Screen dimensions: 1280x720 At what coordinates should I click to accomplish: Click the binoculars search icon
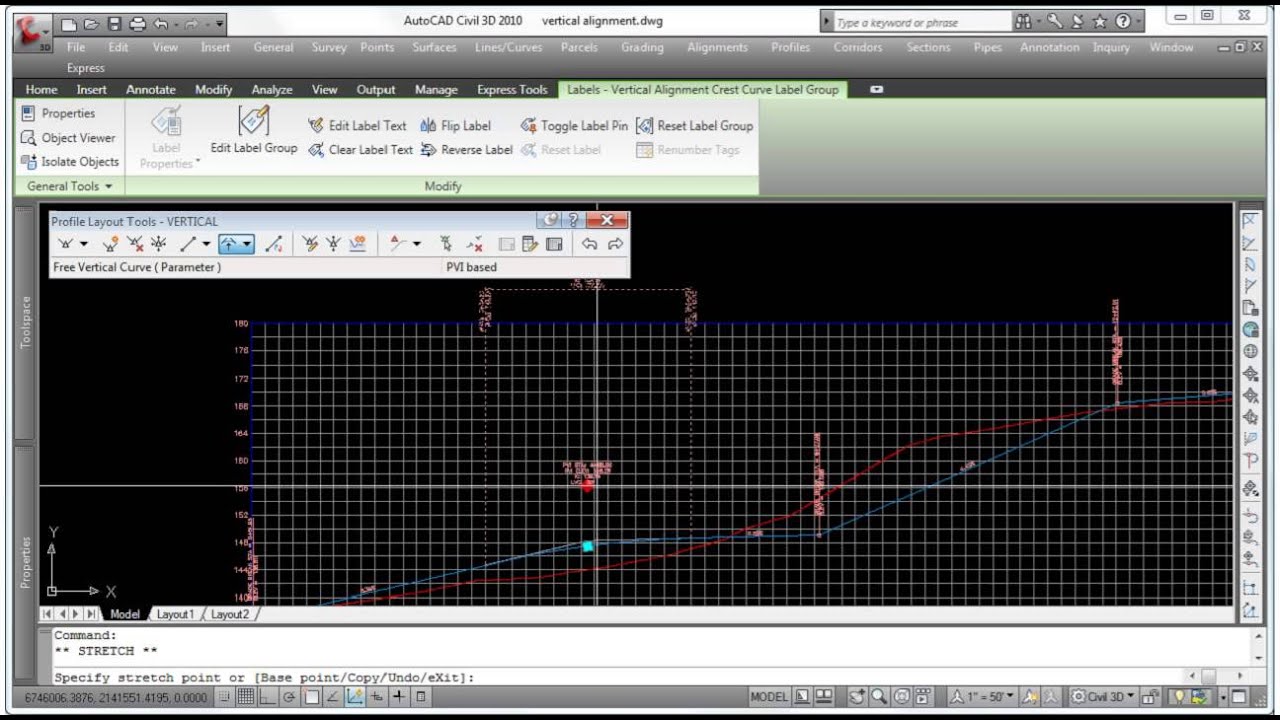[1023, 21]
